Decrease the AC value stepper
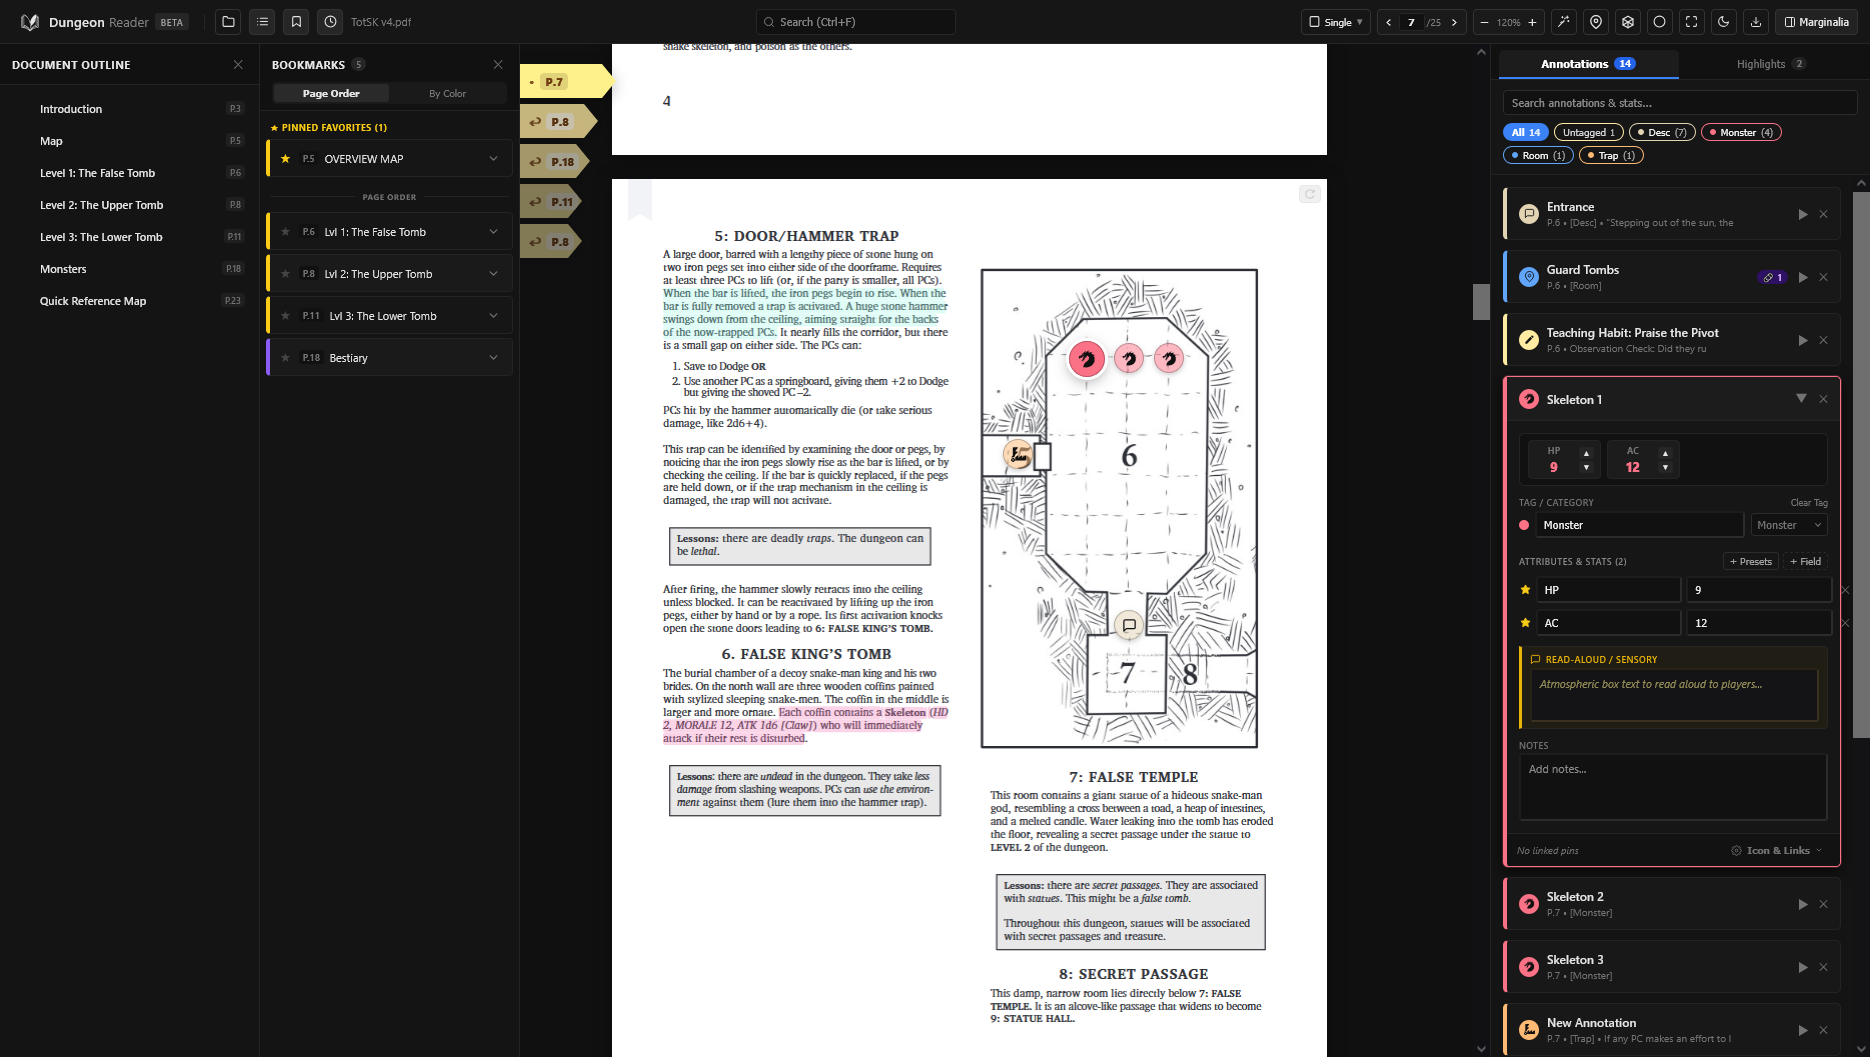 1665,467
